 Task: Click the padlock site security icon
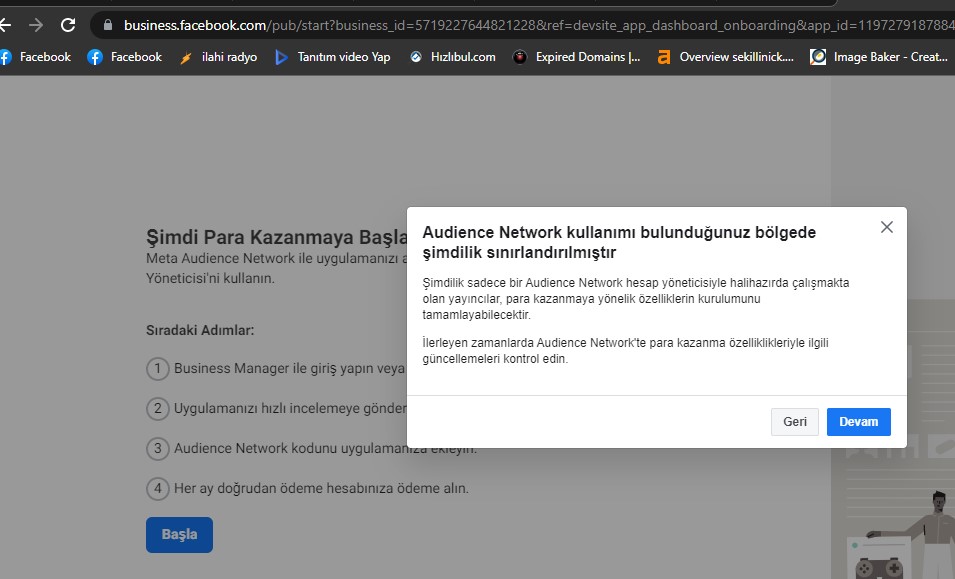[x=108, y=25]
